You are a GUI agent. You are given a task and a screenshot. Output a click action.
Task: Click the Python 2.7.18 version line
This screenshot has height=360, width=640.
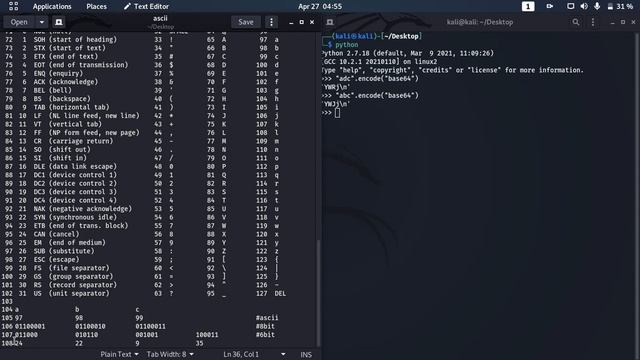tap(408, 53)
